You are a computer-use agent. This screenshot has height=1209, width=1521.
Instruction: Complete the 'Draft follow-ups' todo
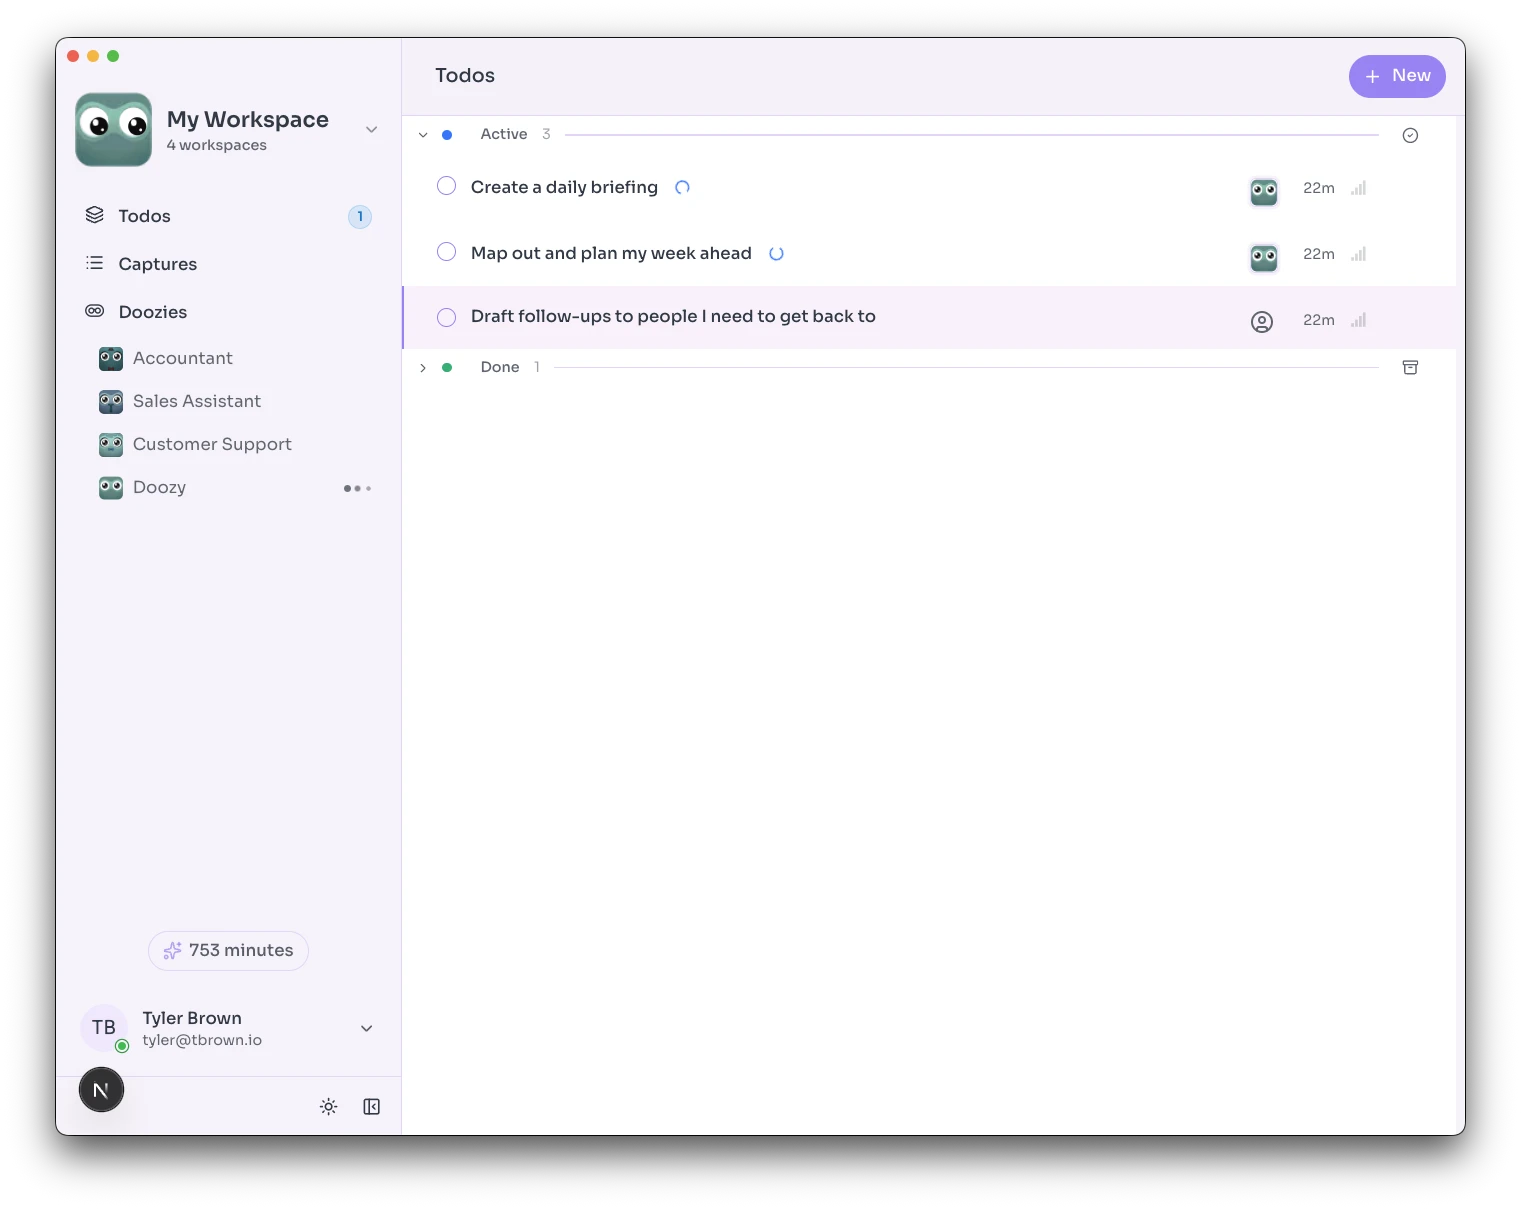pos(446,316)
